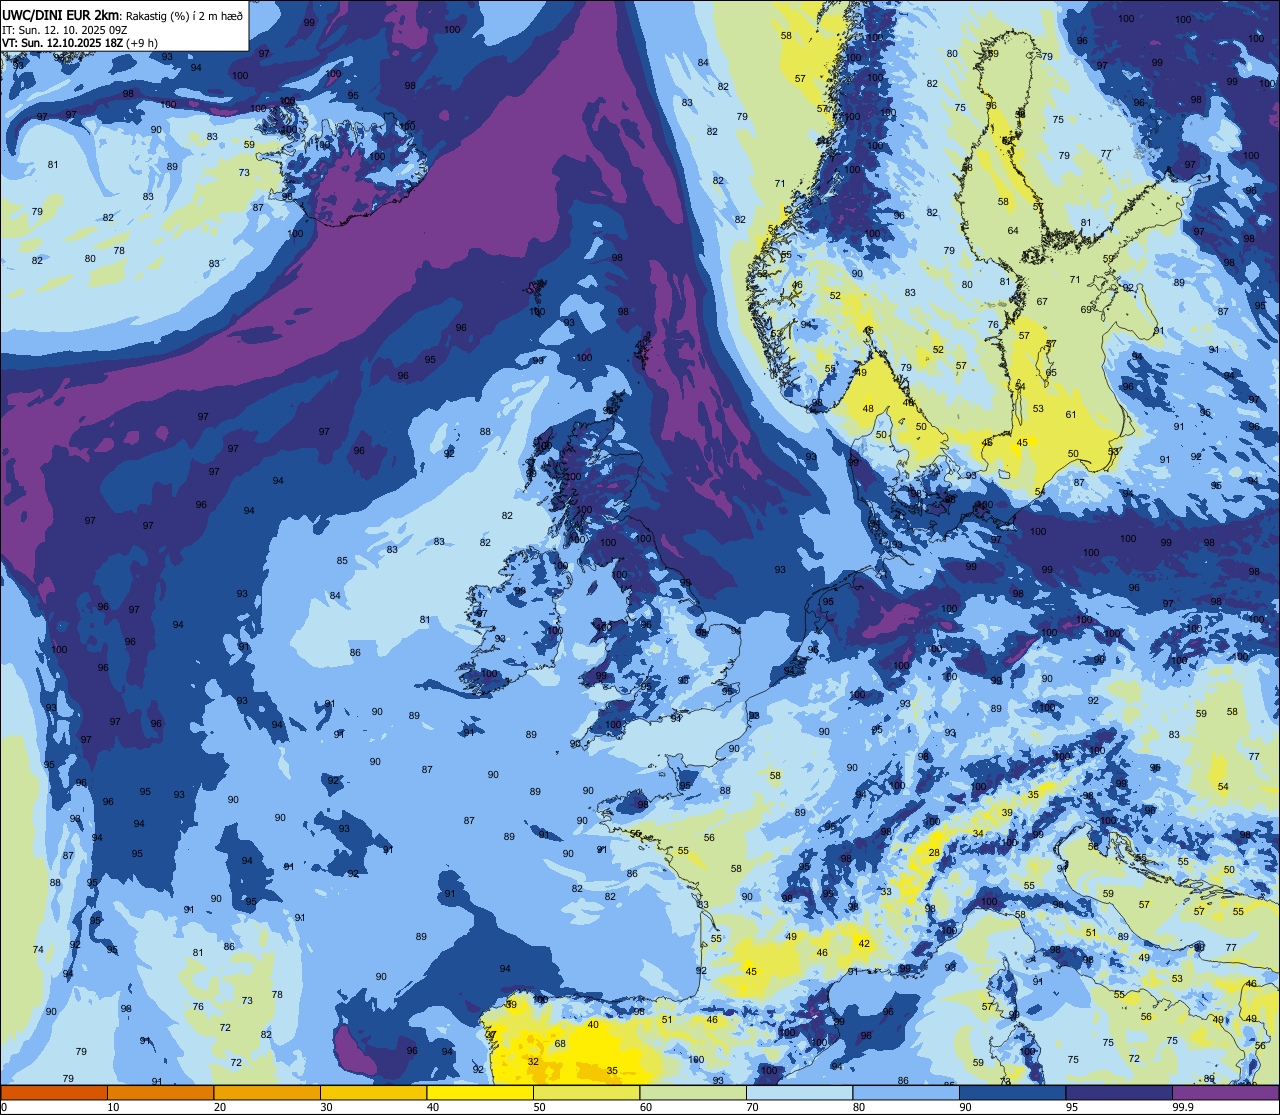The image size is (1280, 1115).
Task: Click the humidity value 61 on the map
Action: 1070,414
